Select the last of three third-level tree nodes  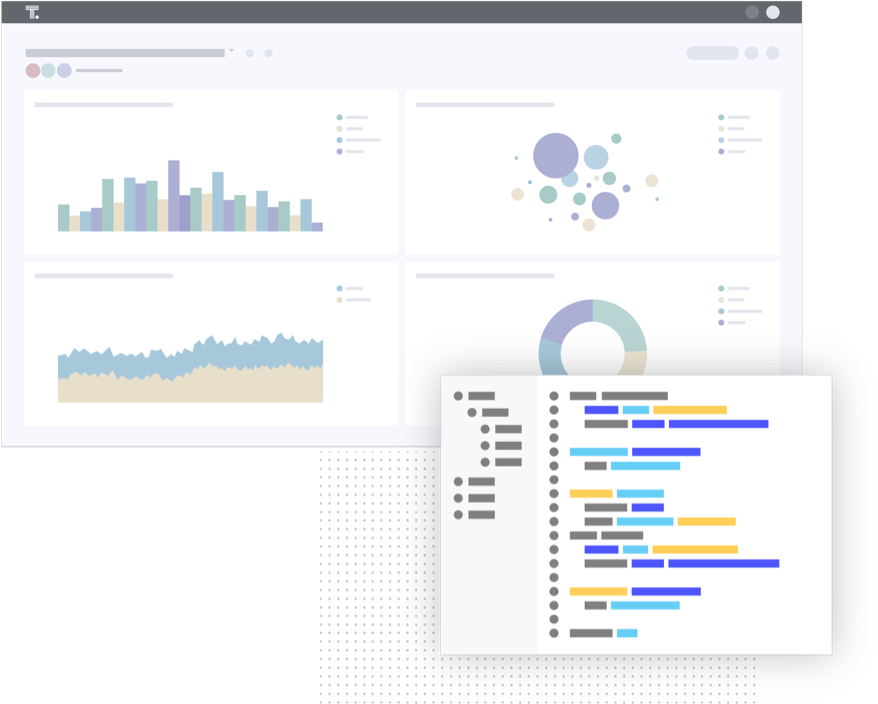coord(501,462)
